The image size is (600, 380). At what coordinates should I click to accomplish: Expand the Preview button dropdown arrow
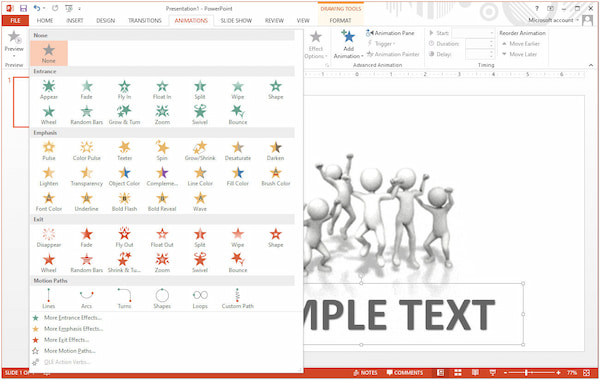point(14,56)
